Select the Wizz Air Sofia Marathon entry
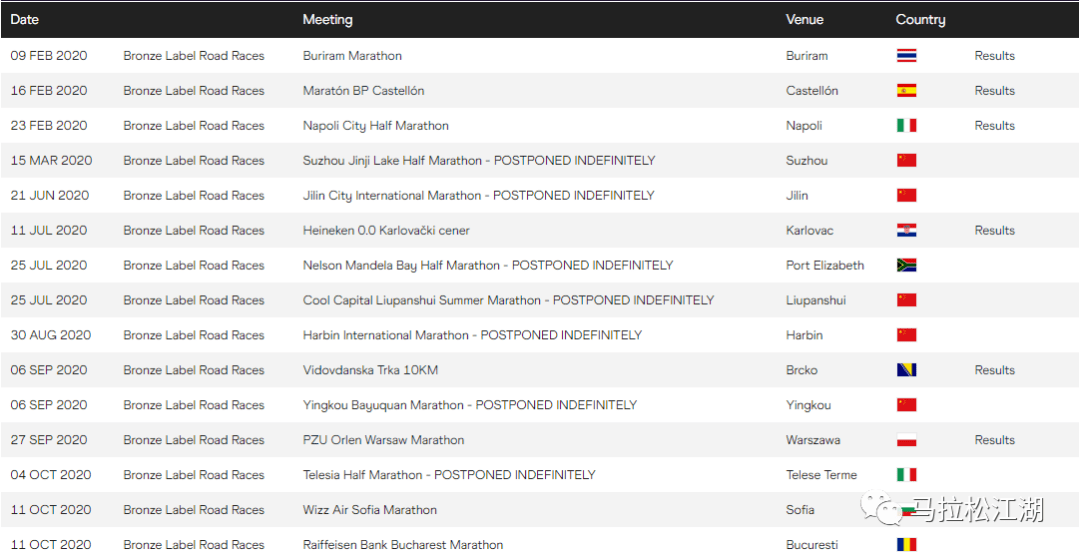Screen dimensions: 1080x558 pos(370,510)
